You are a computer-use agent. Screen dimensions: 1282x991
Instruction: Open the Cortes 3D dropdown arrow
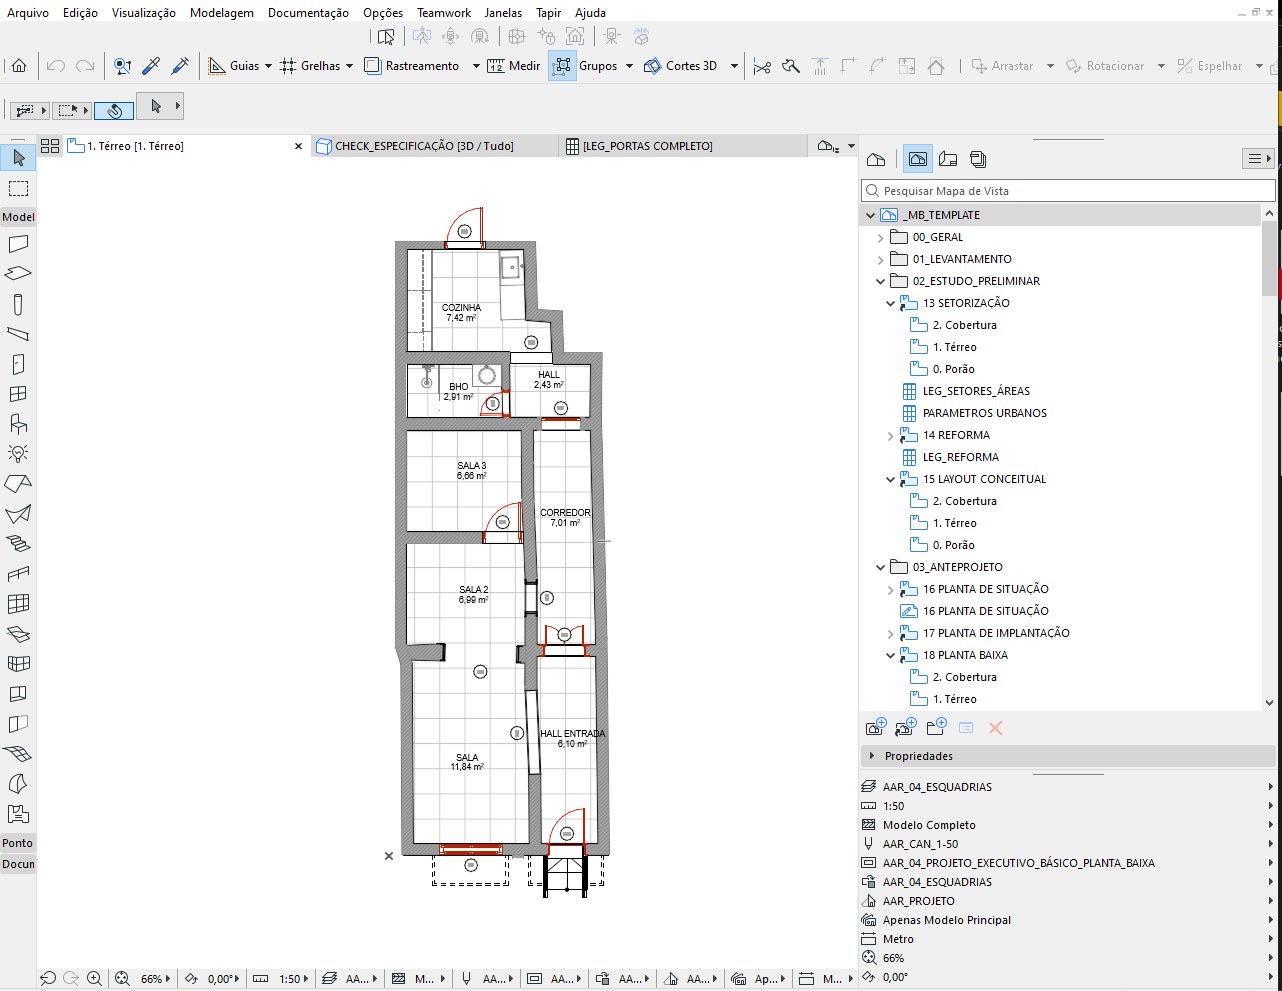tap(734, 66)
